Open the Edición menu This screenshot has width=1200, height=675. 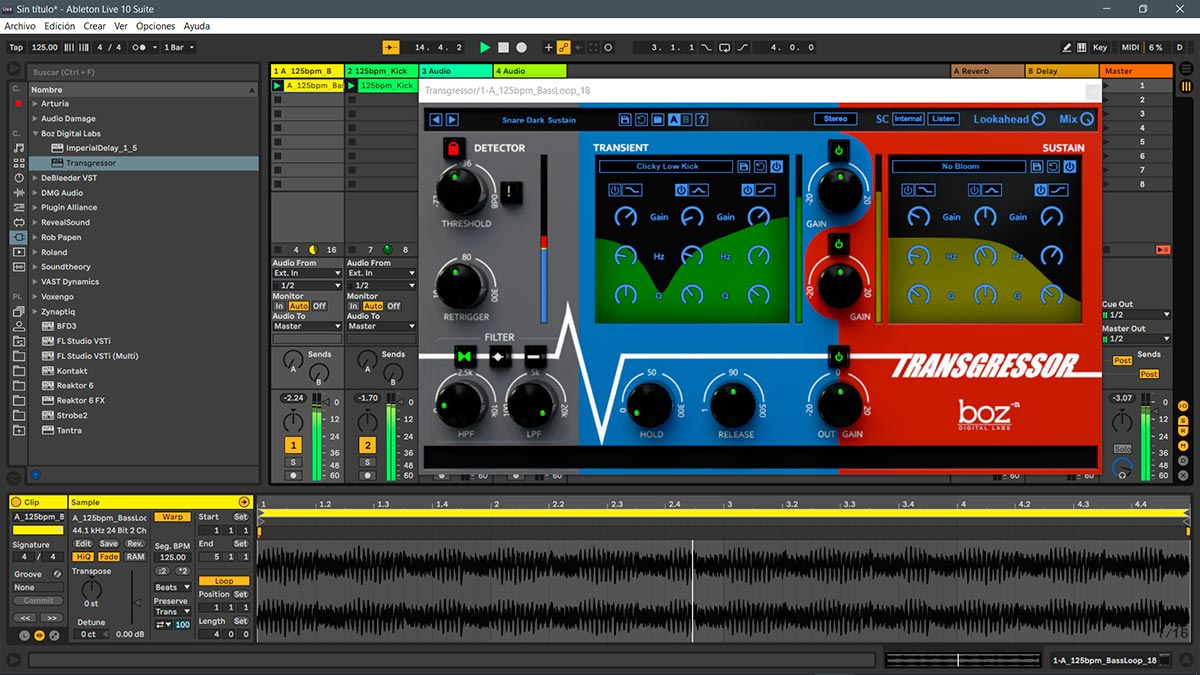click(59, 26)
